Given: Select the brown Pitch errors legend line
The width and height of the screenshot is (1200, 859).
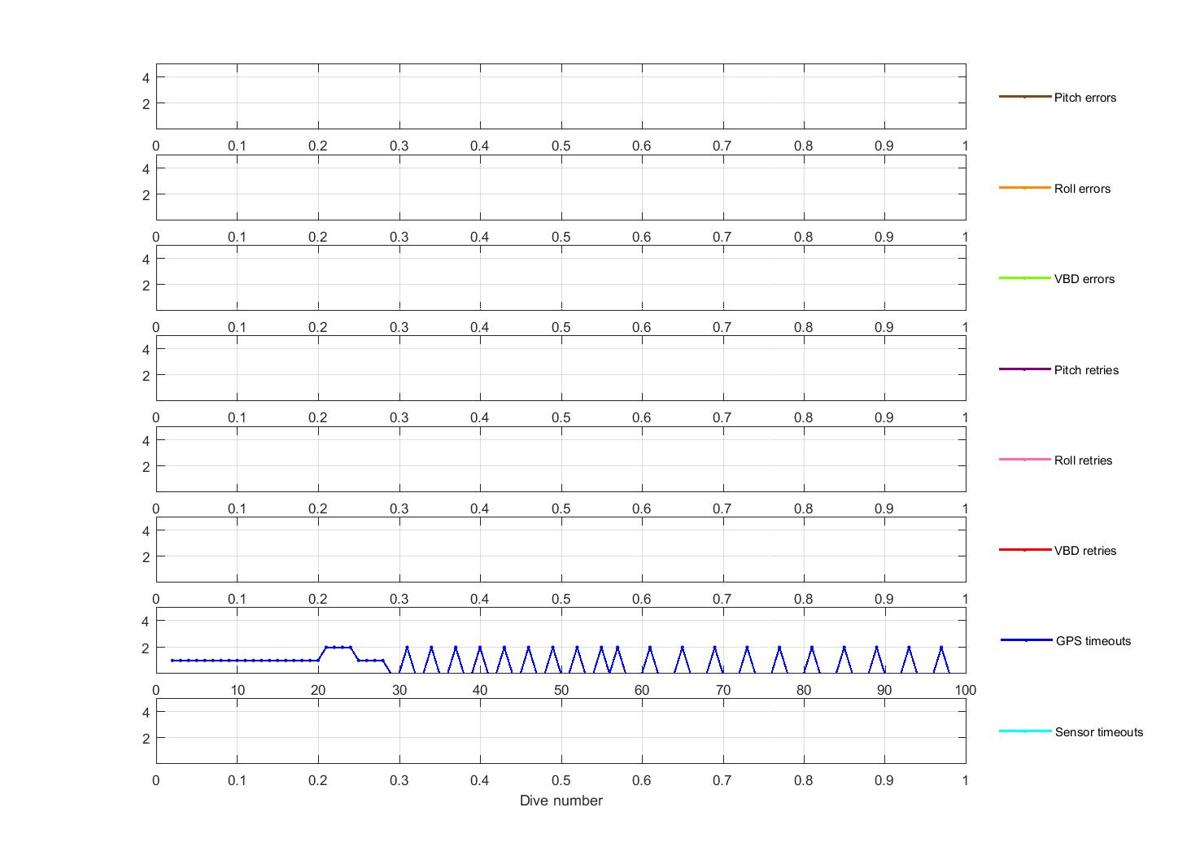Looking at the screenshot, I should point(1025,97).
